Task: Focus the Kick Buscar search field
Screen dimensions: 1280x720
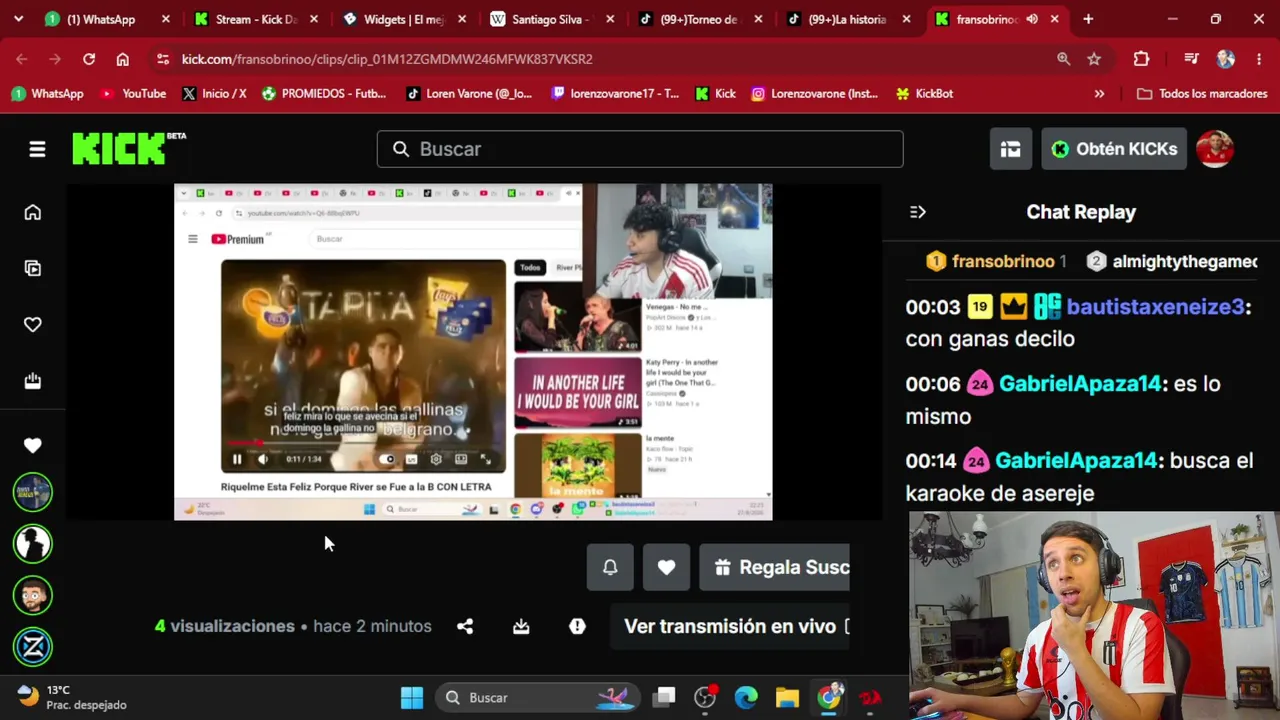Action: tap(640, 149)
